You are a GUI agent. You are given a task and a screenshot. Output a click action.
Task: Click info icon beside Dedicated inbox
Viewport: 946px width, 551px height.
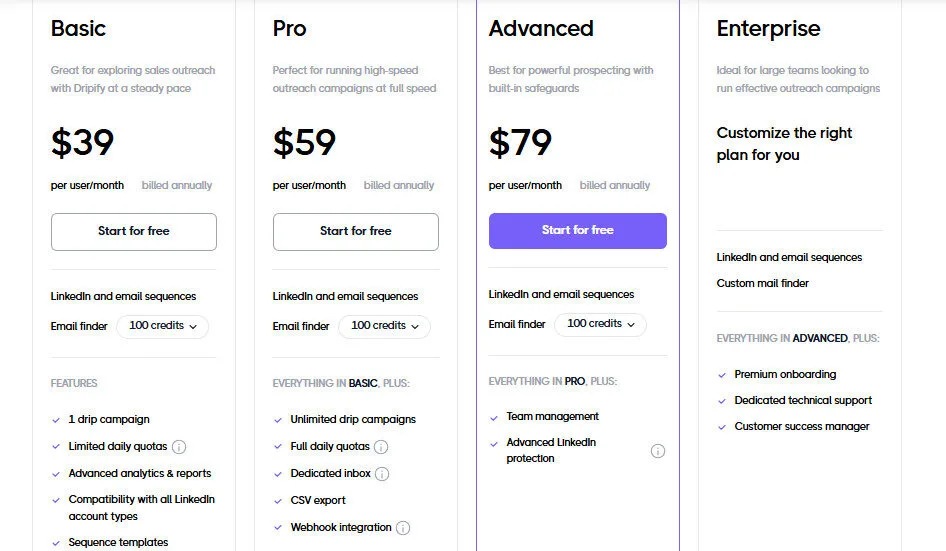tap(382, 474)
